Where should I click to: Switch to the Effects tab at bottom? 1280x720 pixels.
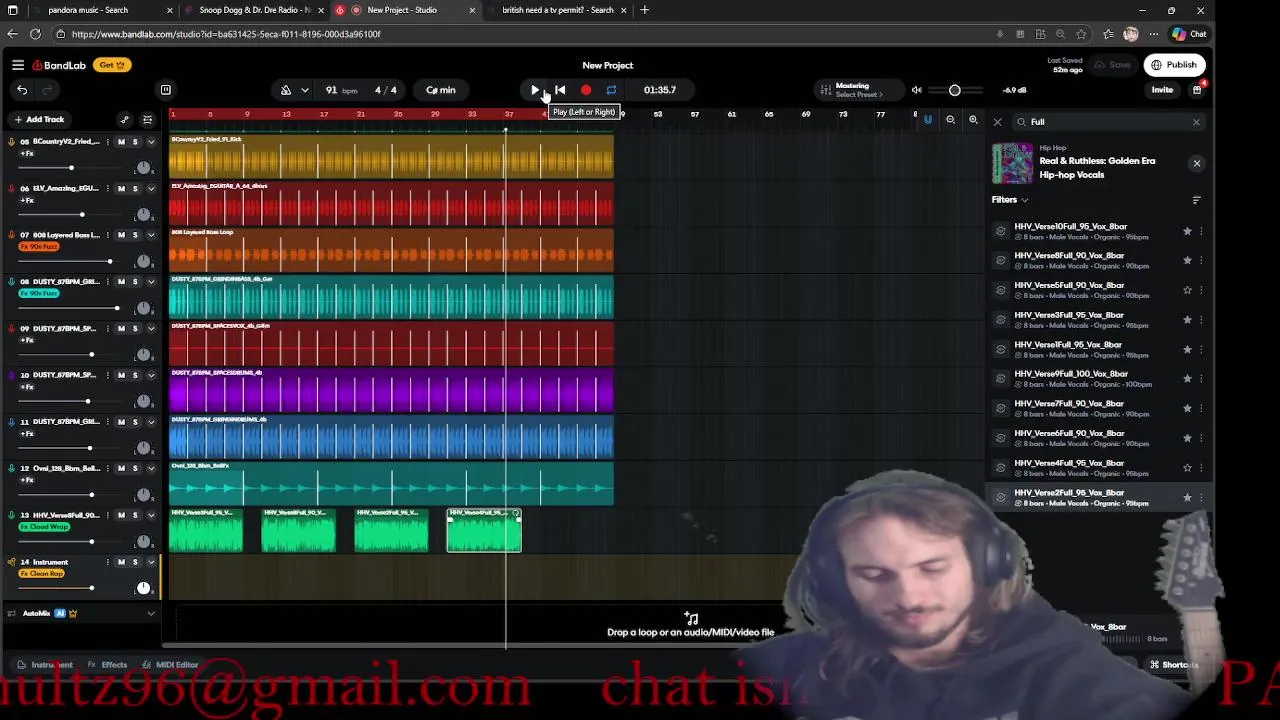tap(108, 665)
